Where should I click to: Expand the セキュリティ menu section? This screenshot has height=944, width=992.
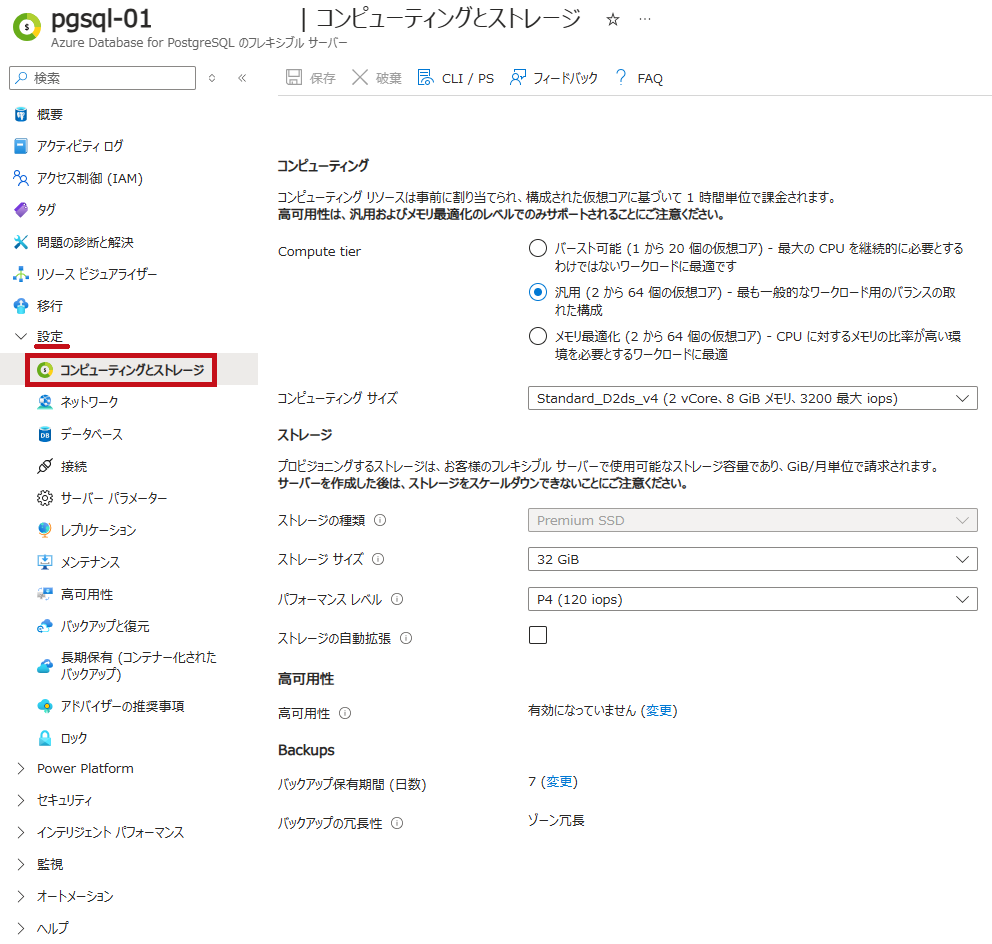pos(64,800)
